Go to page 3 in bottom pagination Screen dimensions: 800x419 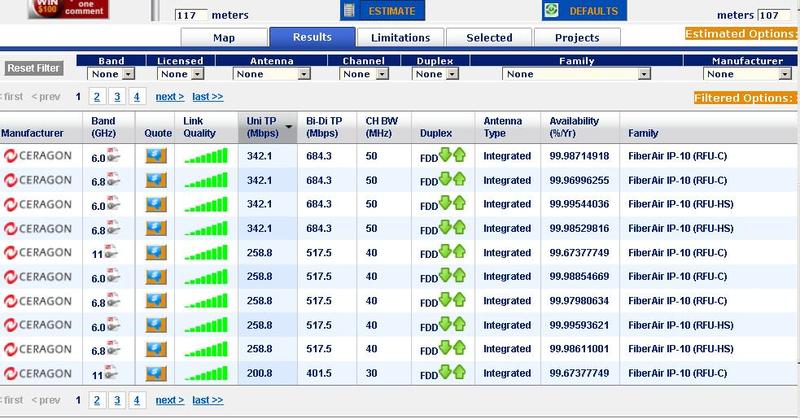(x=117, y=400)
